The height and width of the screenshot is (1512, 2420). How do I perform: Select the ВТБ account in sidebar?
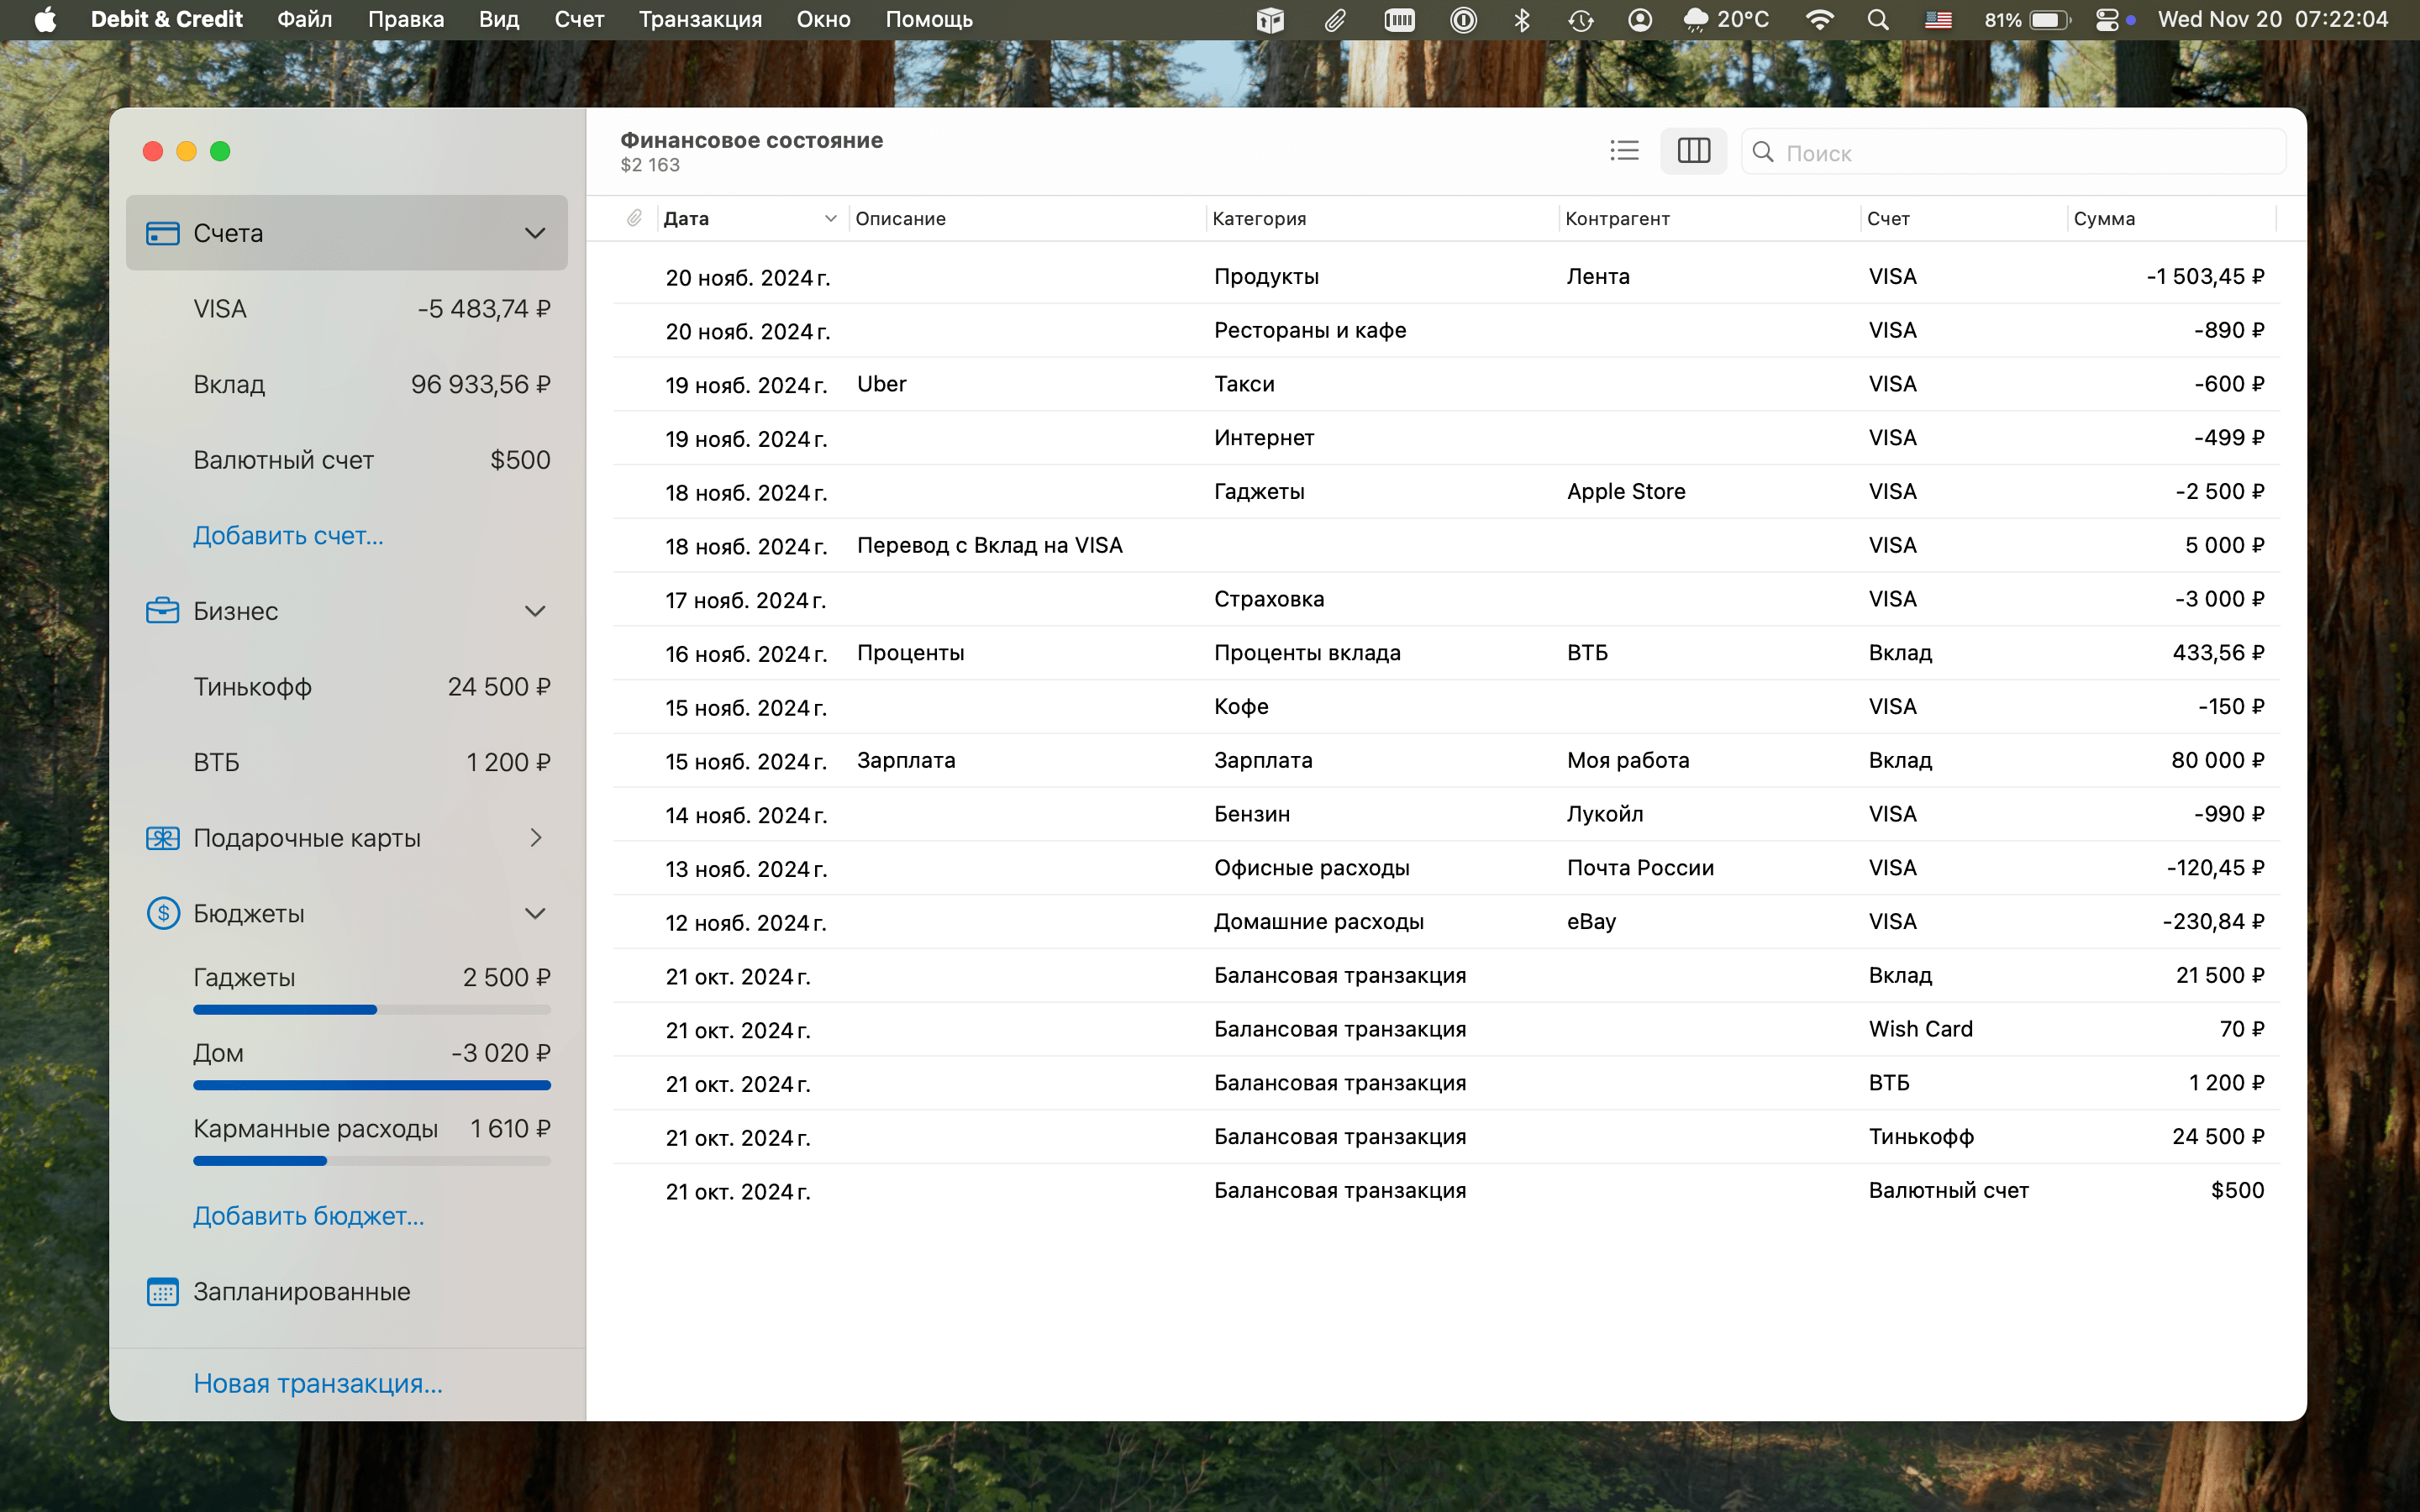pos(347,762)
